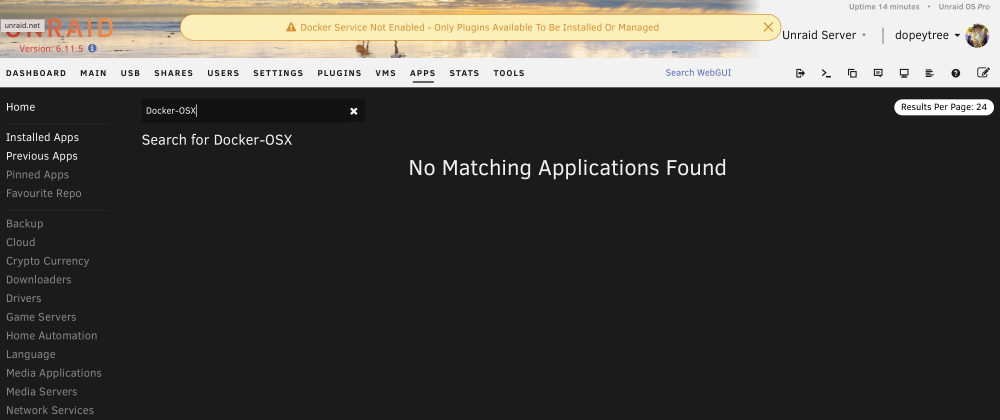Image resolution: width=1000 pixels, height=420 pixels.
Task: Dismiss the Docker Service Not Enabled banner
Action: pos(768,27)
